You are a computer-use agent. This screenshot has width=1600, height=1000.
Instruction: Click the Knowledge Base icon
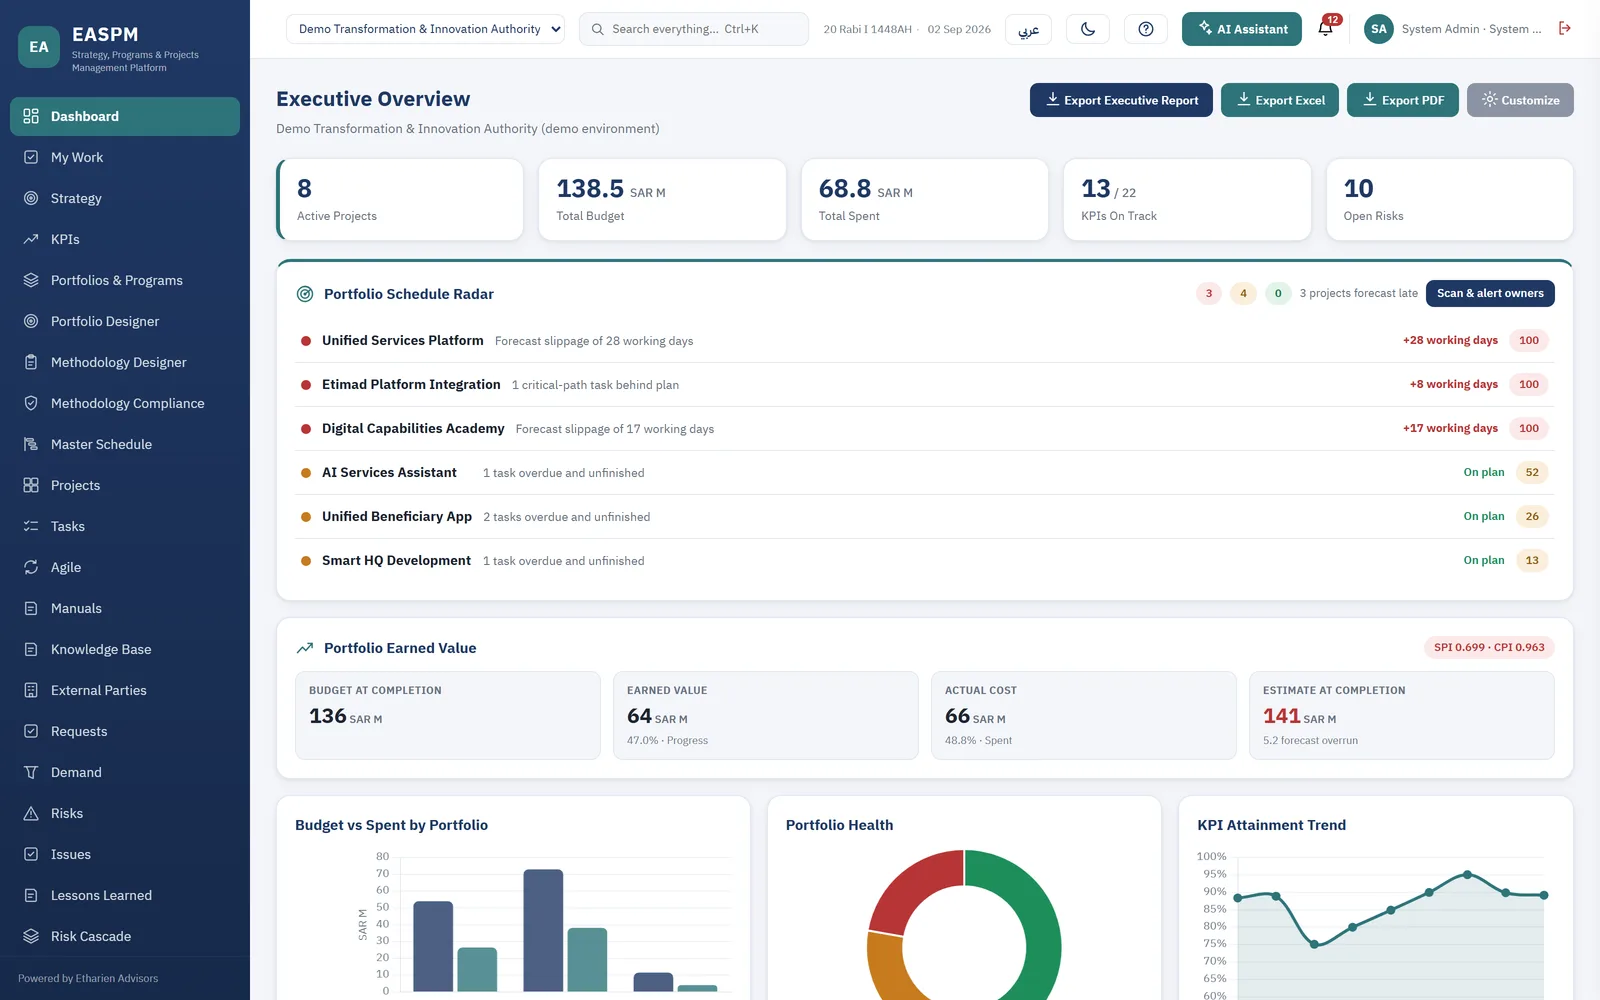coord(31,649)
